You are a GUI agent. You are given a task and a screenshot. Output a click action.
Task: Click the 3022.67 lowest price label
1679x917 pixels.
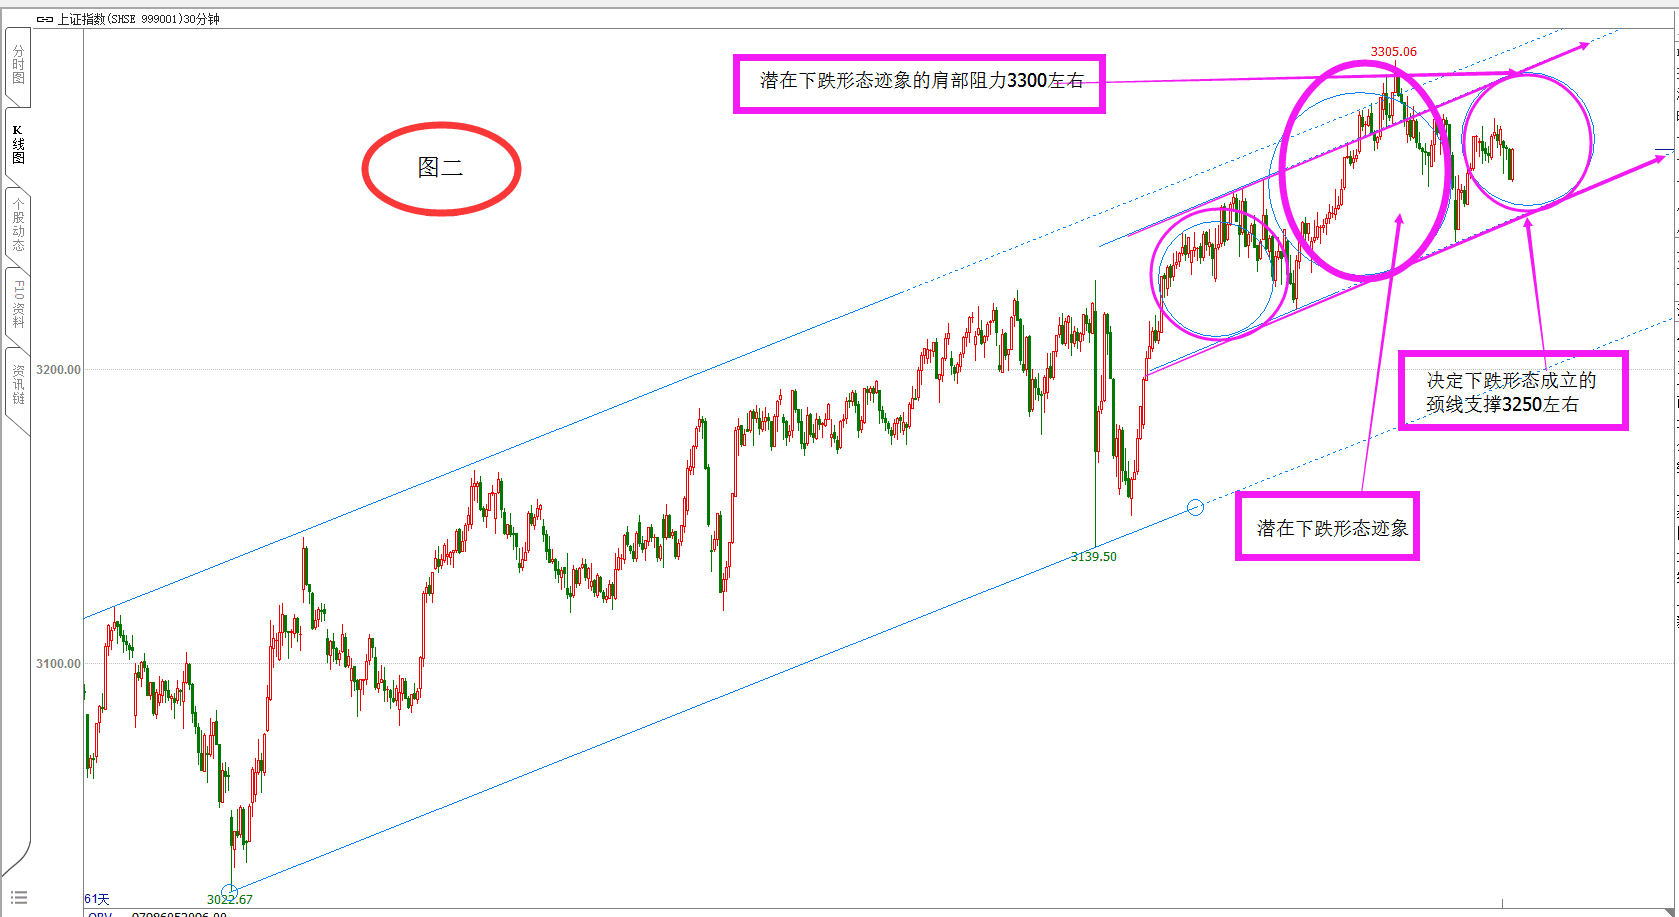[230, 900]
